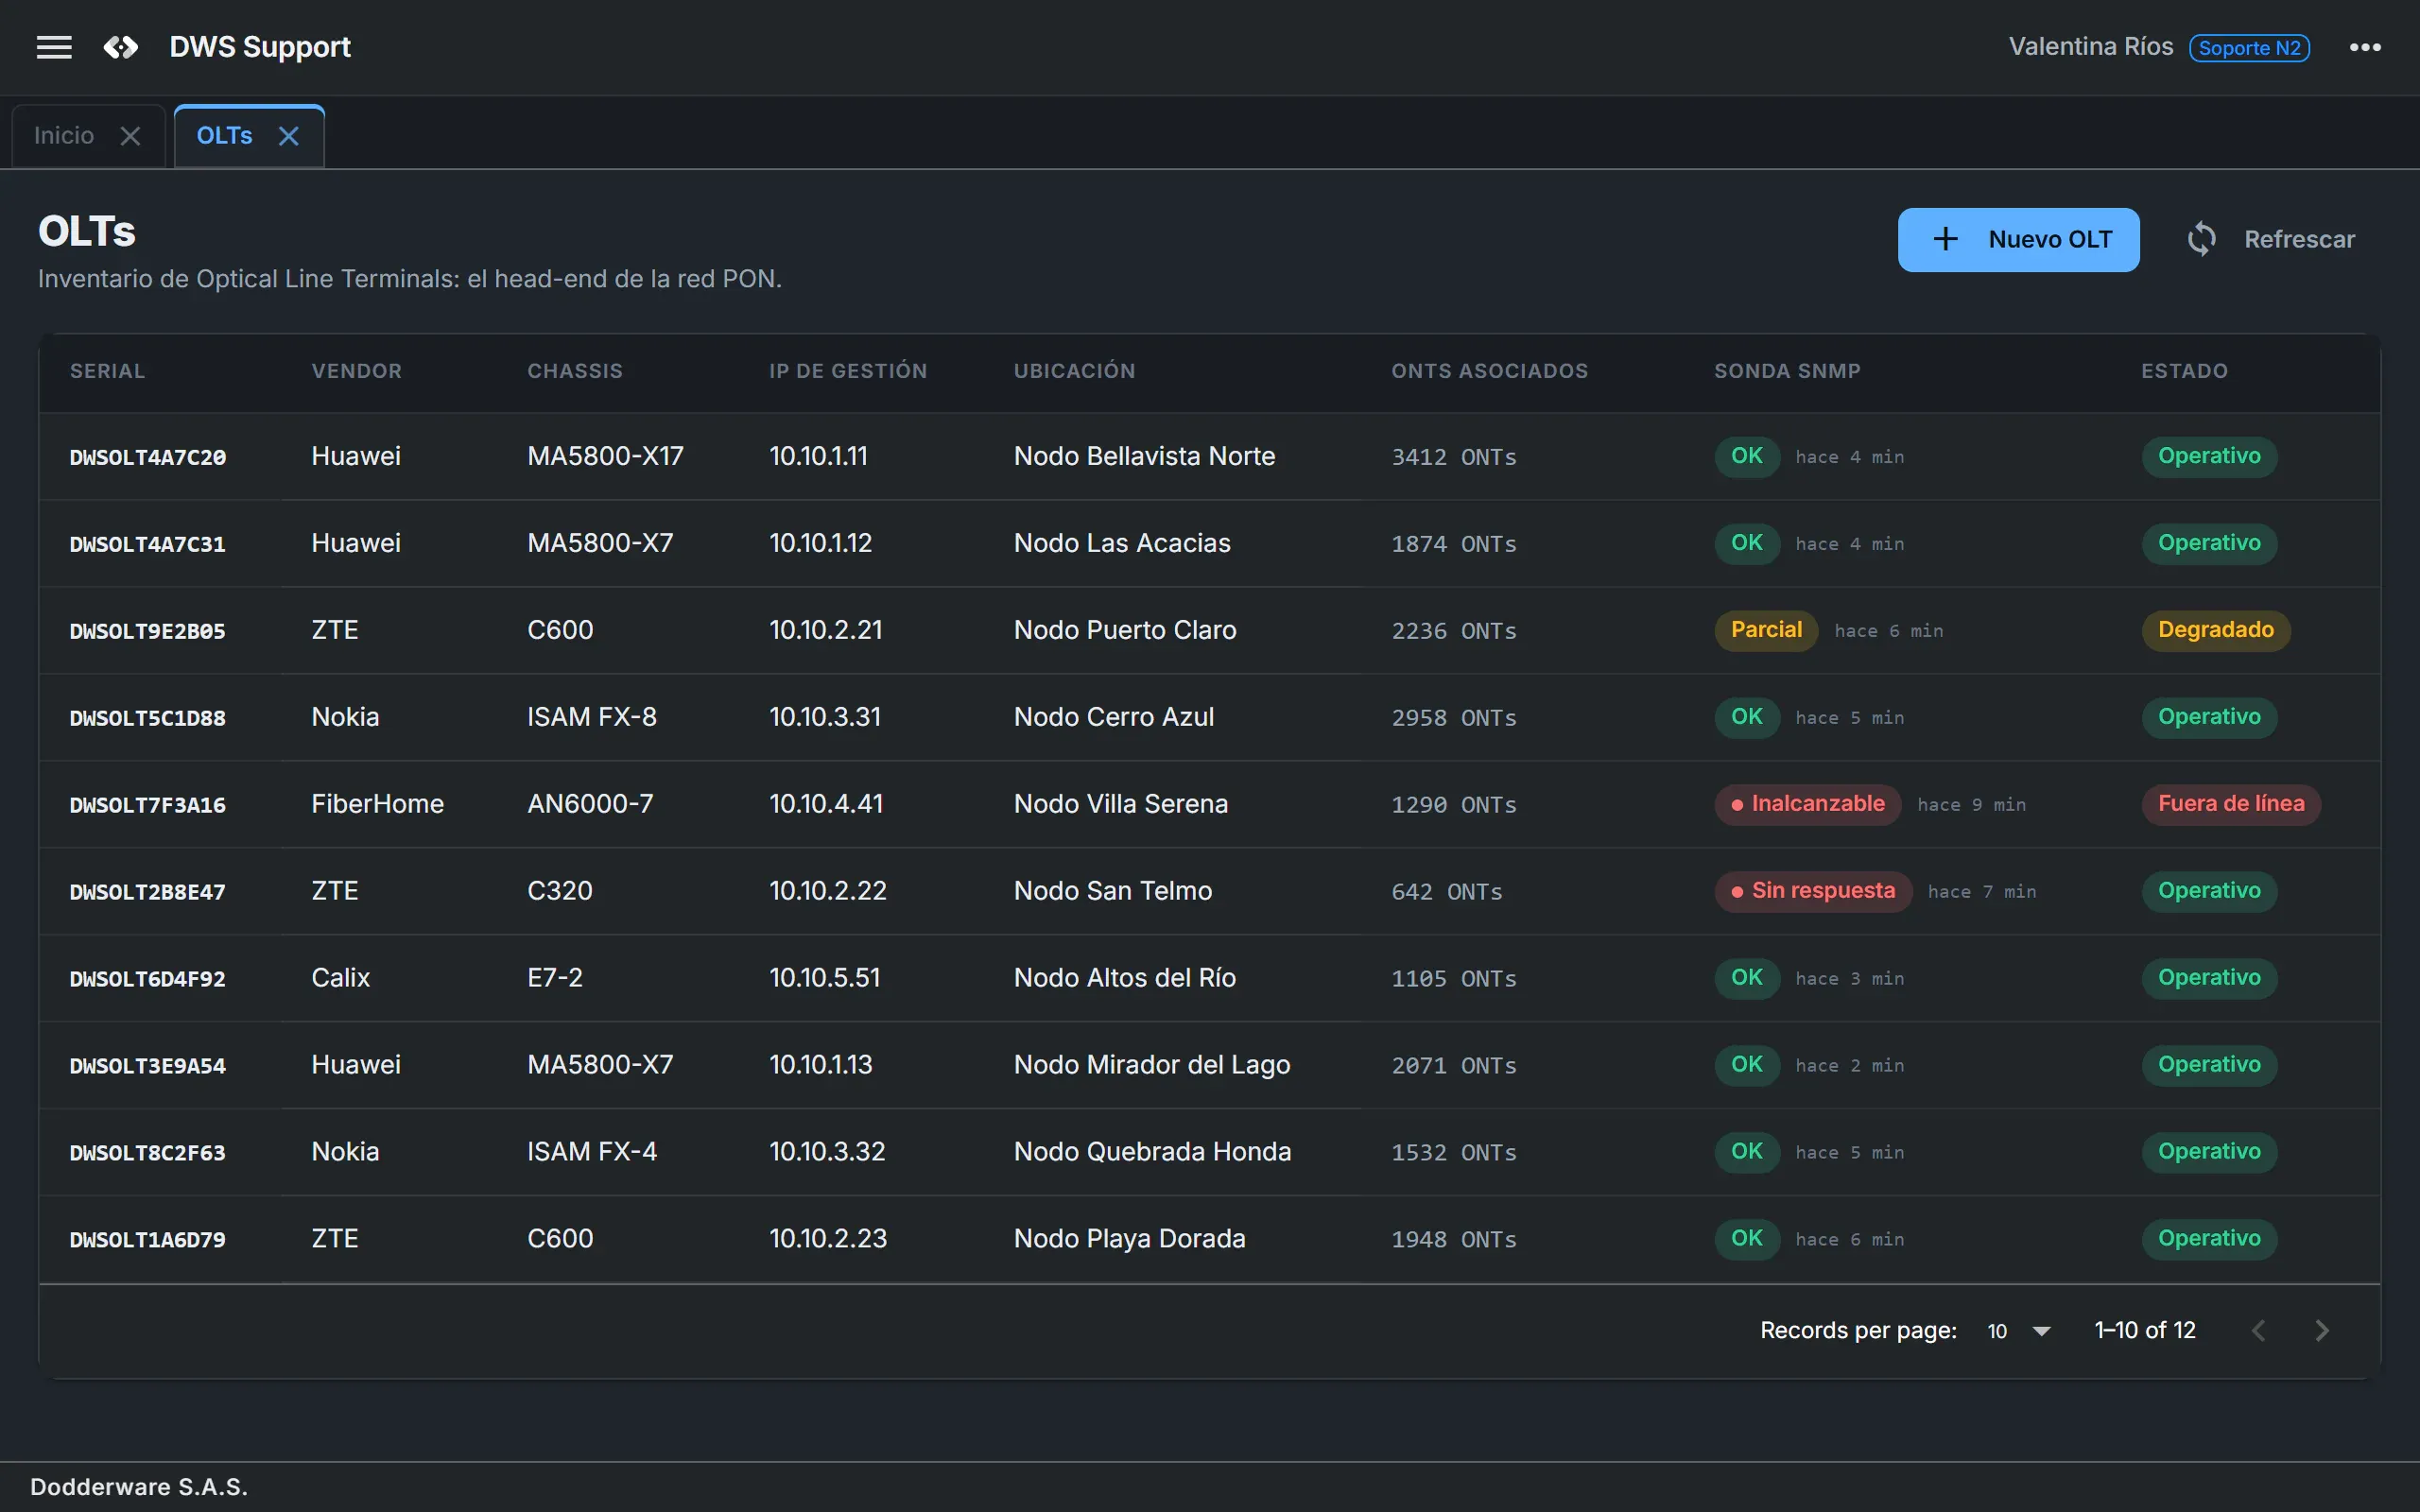This screenshot has width=2420, height=1512.
Task: Click the SONDA SNMP column header
Action: pyautogui.click(x=1787, y=371)
